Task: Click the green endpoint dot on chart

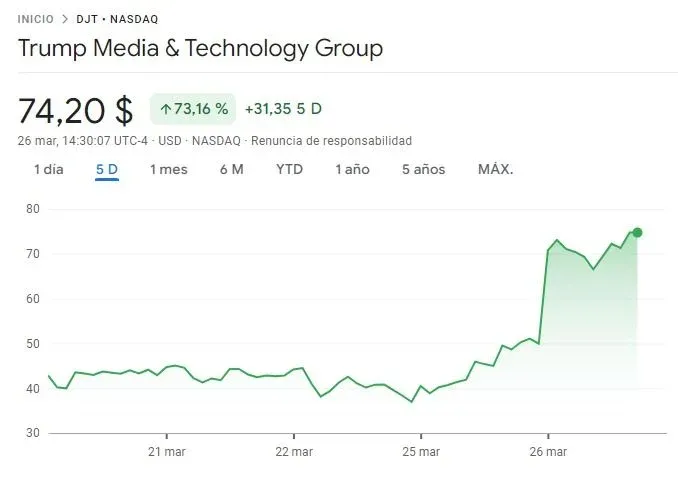Action: click(637, 232)
